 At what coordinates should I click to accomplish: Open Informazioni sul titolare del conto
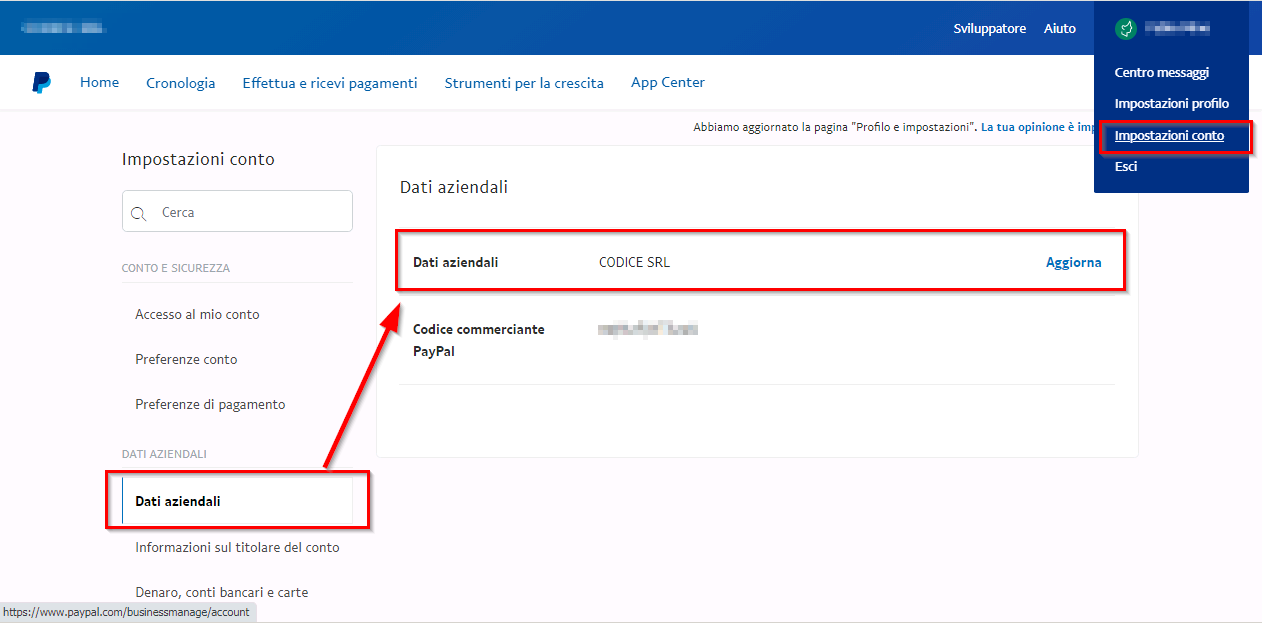pos(237,548)
